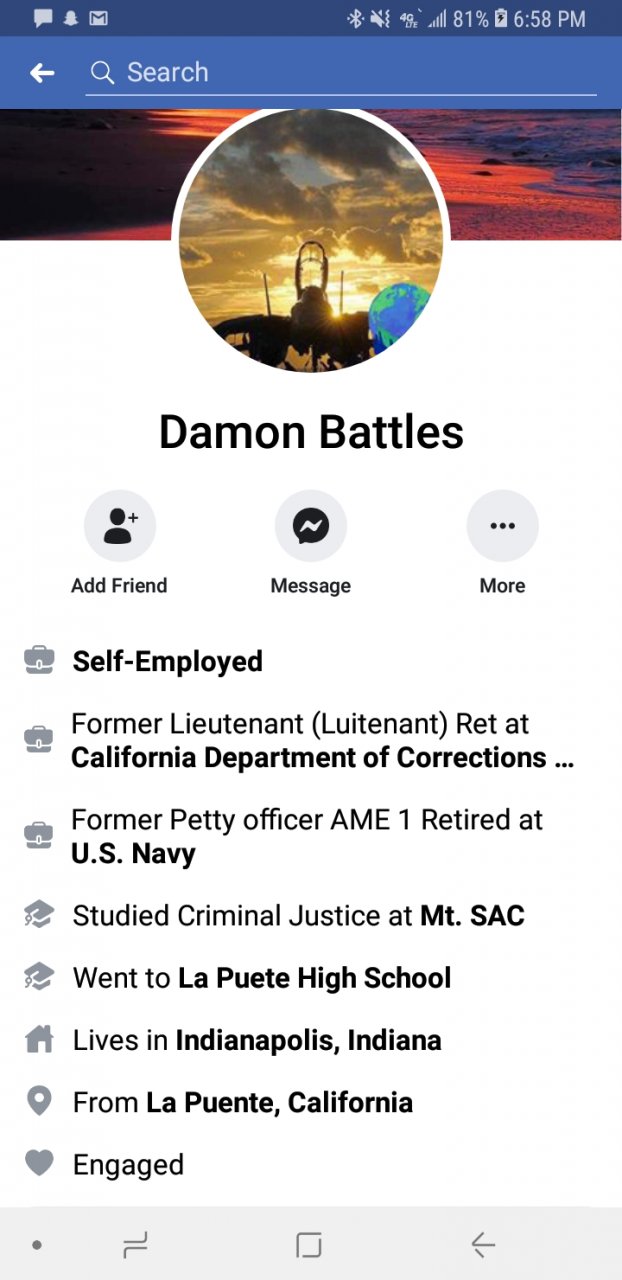Select La Puente, California hometown link
The height and width of the screenshot is (1280, 622).
point(279,1102)
